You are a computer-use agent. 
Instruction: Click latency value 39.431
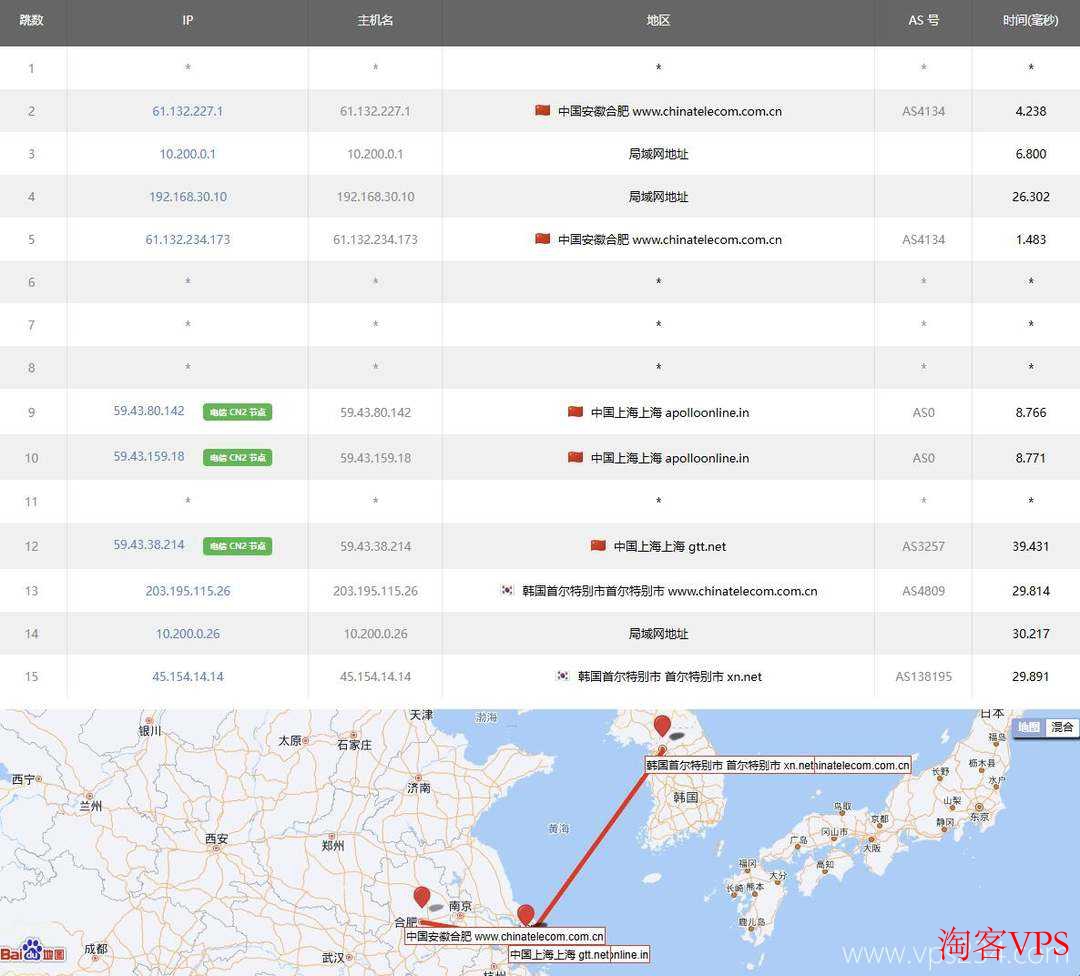(1030, 546)
